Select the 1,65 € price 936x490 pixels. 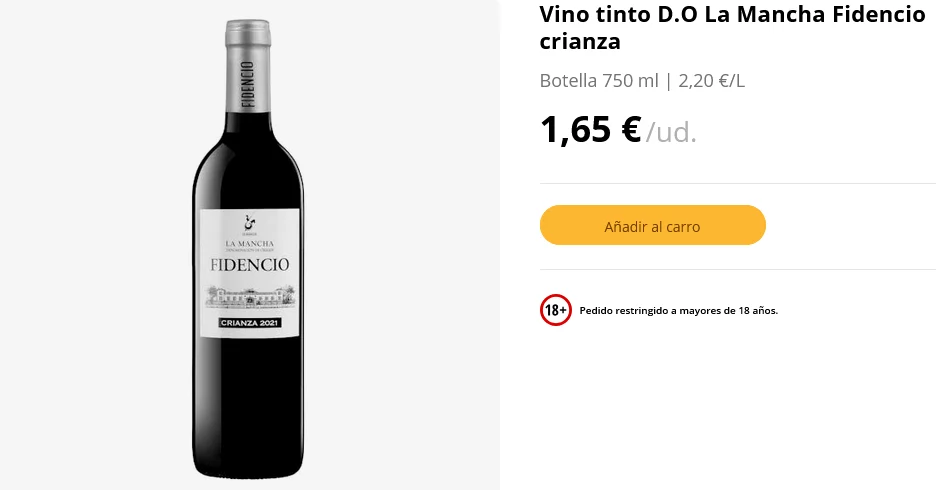590,130
